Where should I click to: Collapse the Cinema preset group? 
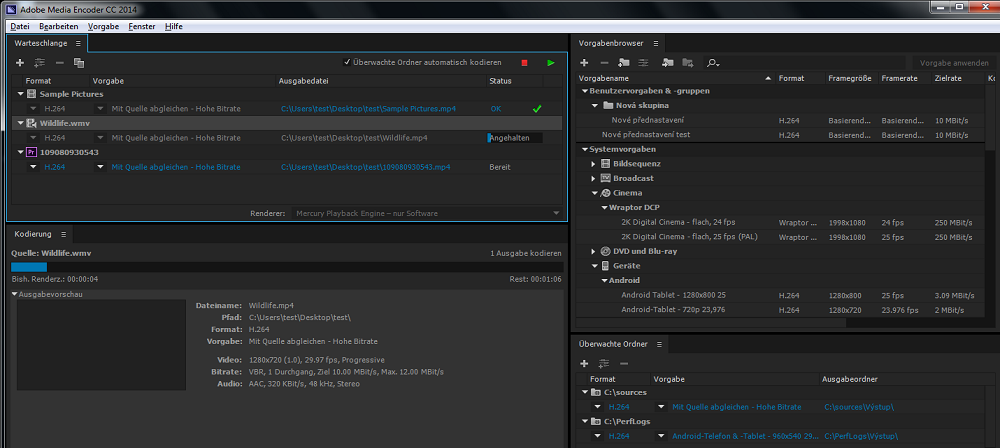[594, 193]
